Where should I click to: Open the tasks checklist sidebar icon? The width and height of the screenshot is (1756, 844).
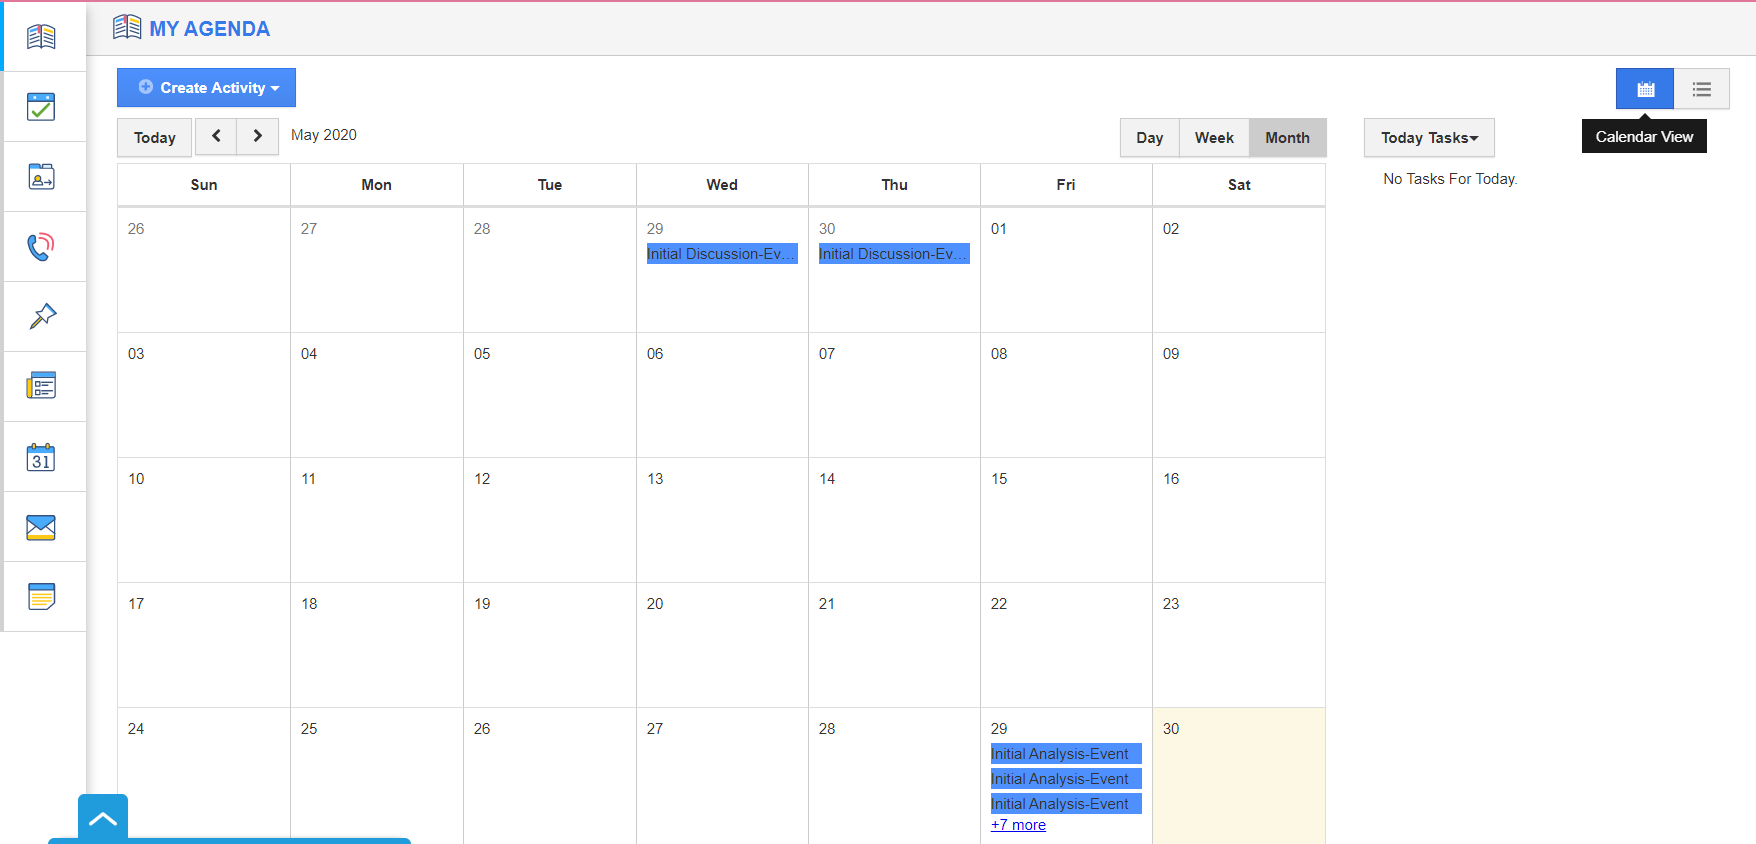coord(41,107)
